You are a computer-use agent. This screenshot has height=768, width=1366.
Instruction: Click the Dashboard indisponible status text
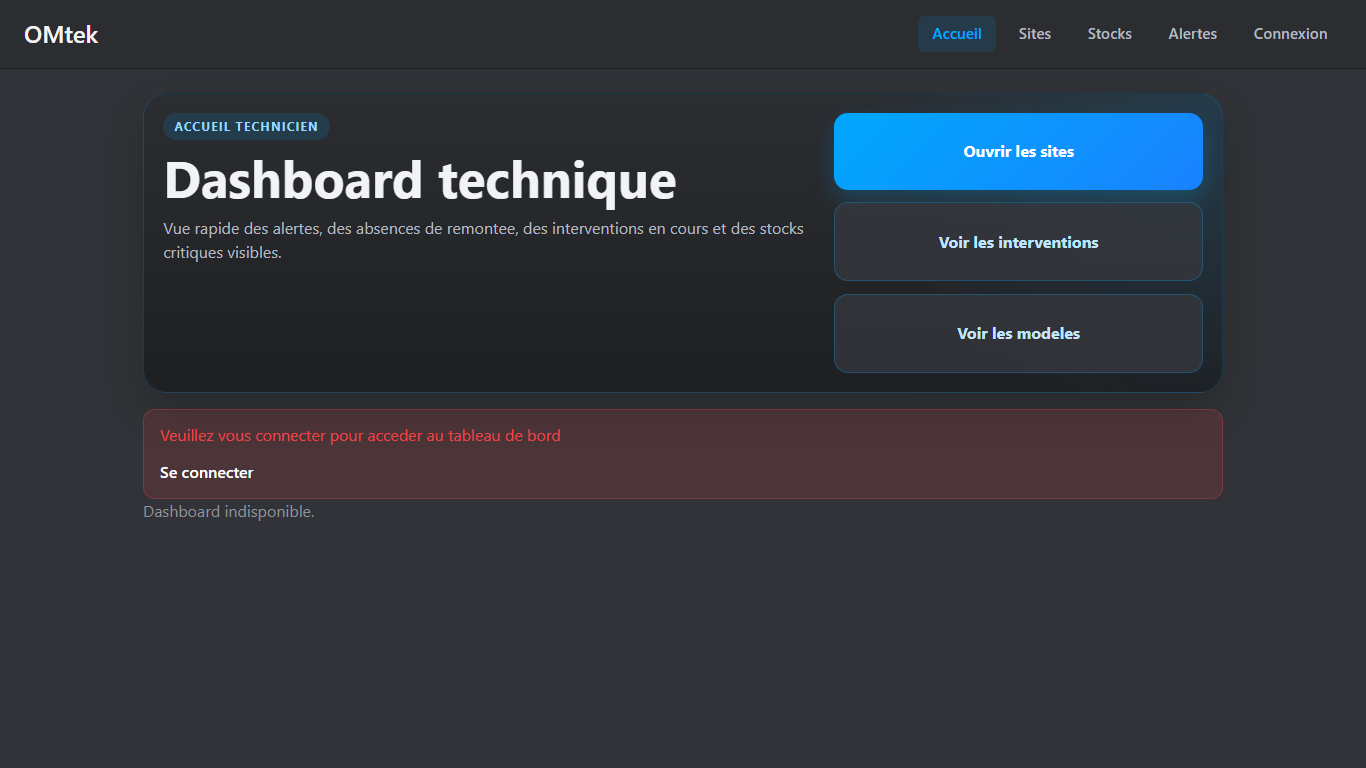click(229, 512)
